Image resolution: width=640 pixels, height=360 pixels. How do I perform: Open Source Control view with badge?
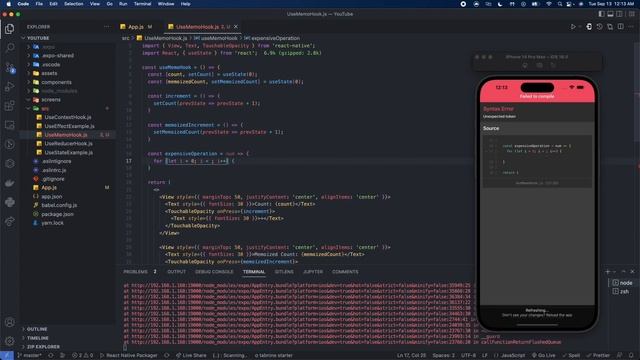click(x=9, y=67)
